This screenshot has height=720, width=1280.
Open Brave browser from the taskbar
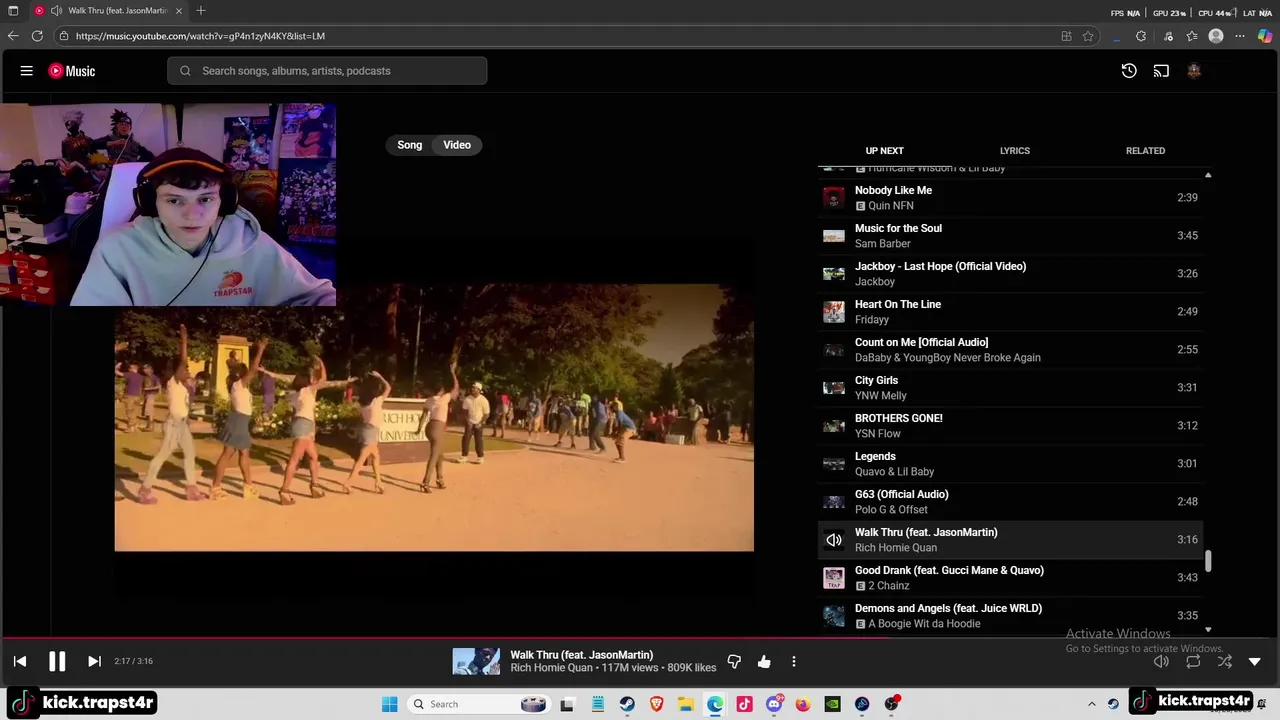tap(657, 704)
